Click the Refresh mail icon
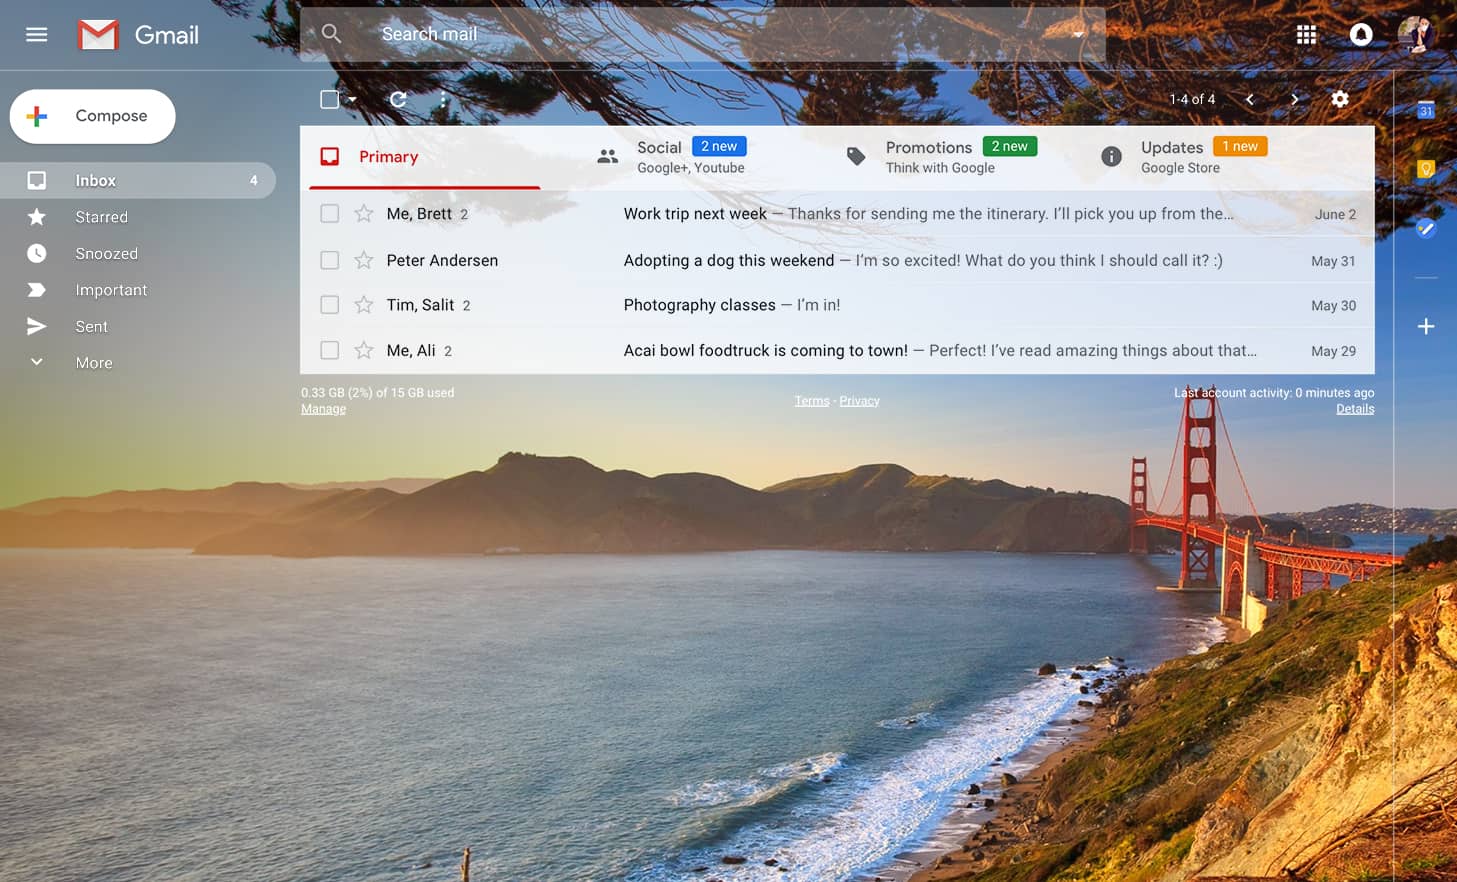 (398, 99)
